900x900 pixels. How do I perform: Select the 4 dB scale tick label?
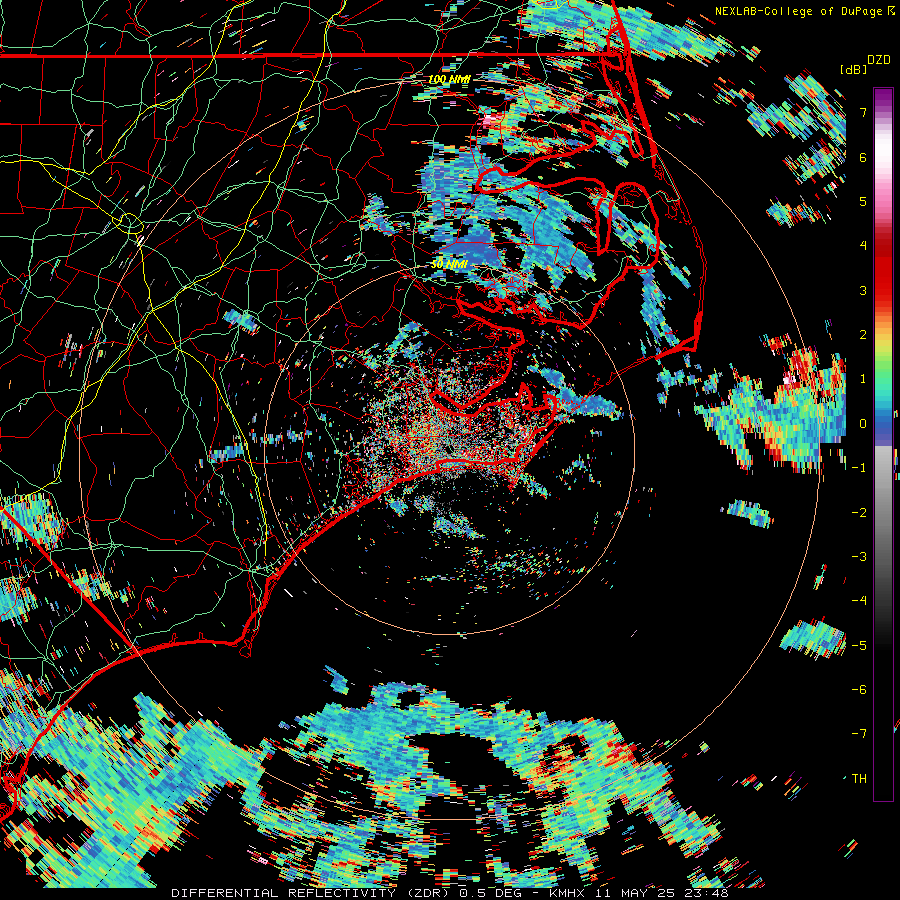pos(863,246)
